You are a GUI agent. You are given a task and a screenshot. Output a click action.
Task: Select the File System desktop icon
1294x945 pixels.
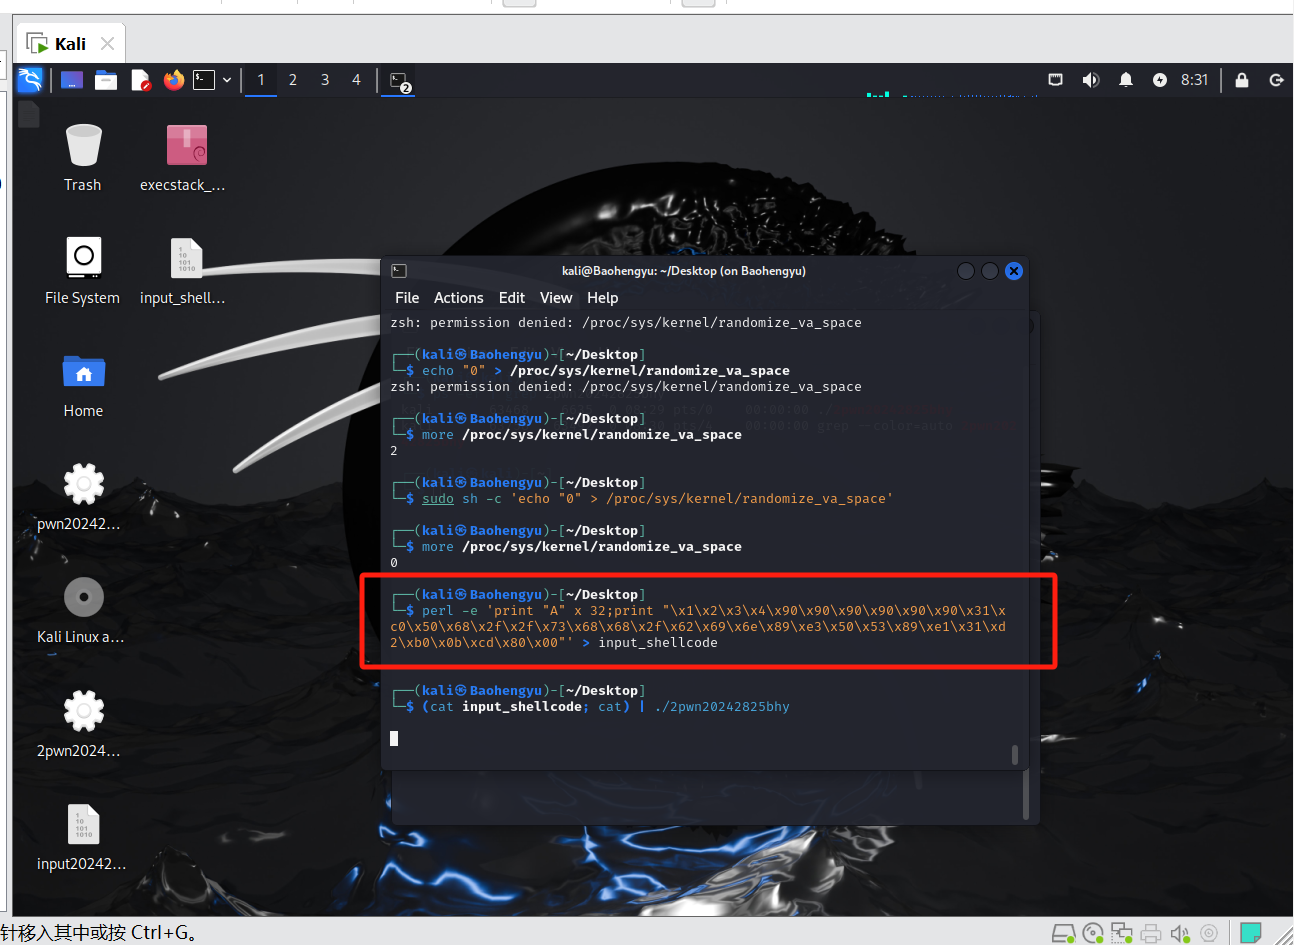click(x=83, y=271)
